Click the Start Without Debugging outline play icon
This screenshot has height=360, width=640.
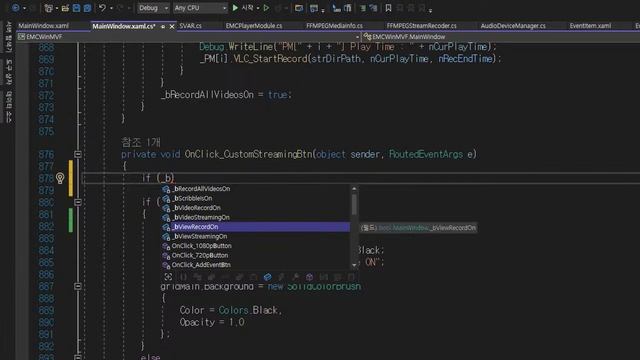pyautogui.click(x=266, y=8)
